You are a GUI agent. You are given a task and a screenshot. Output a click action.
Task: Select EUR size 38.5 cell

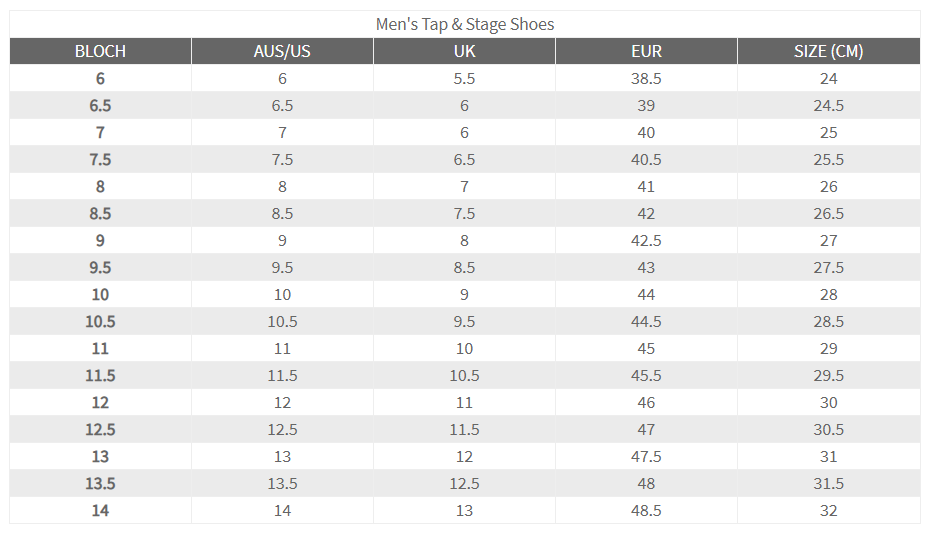646,78
